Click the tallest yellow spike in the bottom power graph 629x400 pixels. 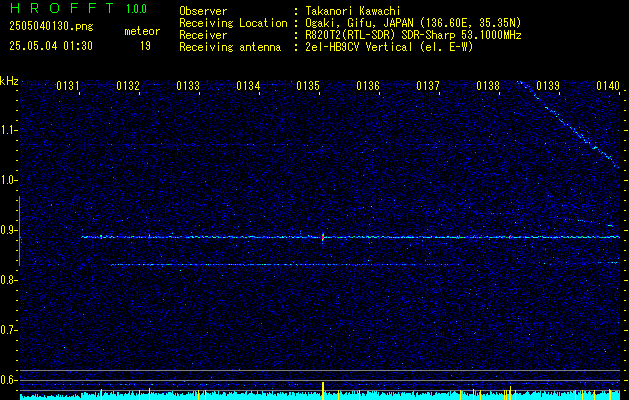pyautogui.click(x=323, y=391)
